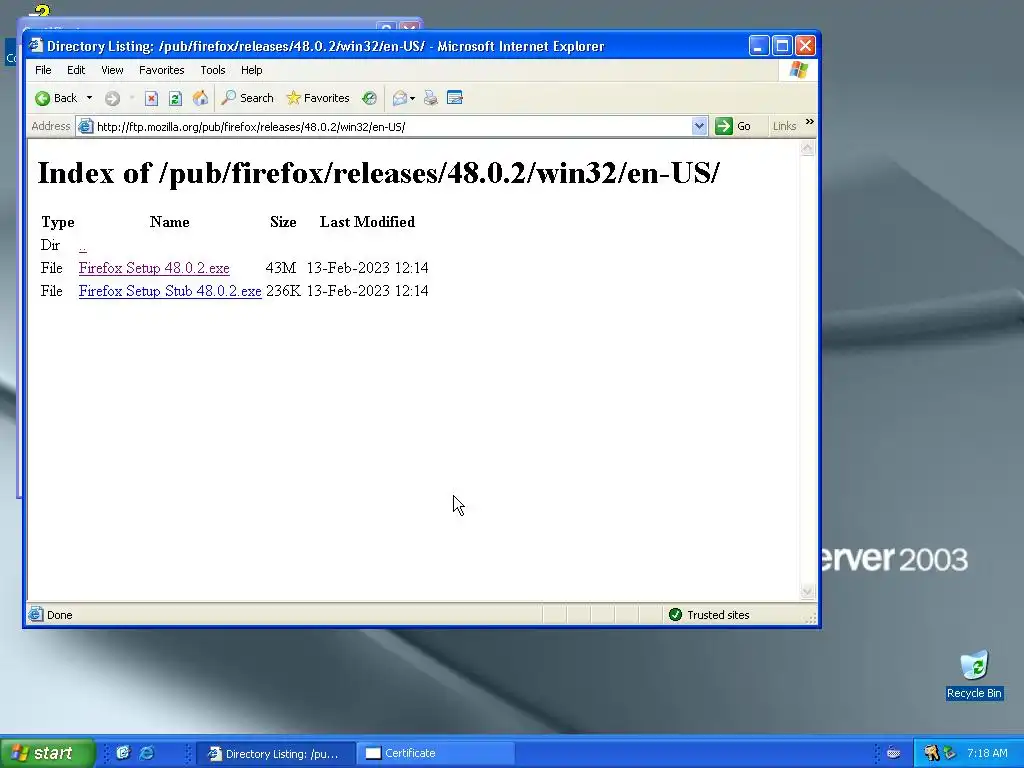The width and height of the screenshot is (1024, 768).
Task: Expand the address bar dropdown list
Action: click(699, 126)
